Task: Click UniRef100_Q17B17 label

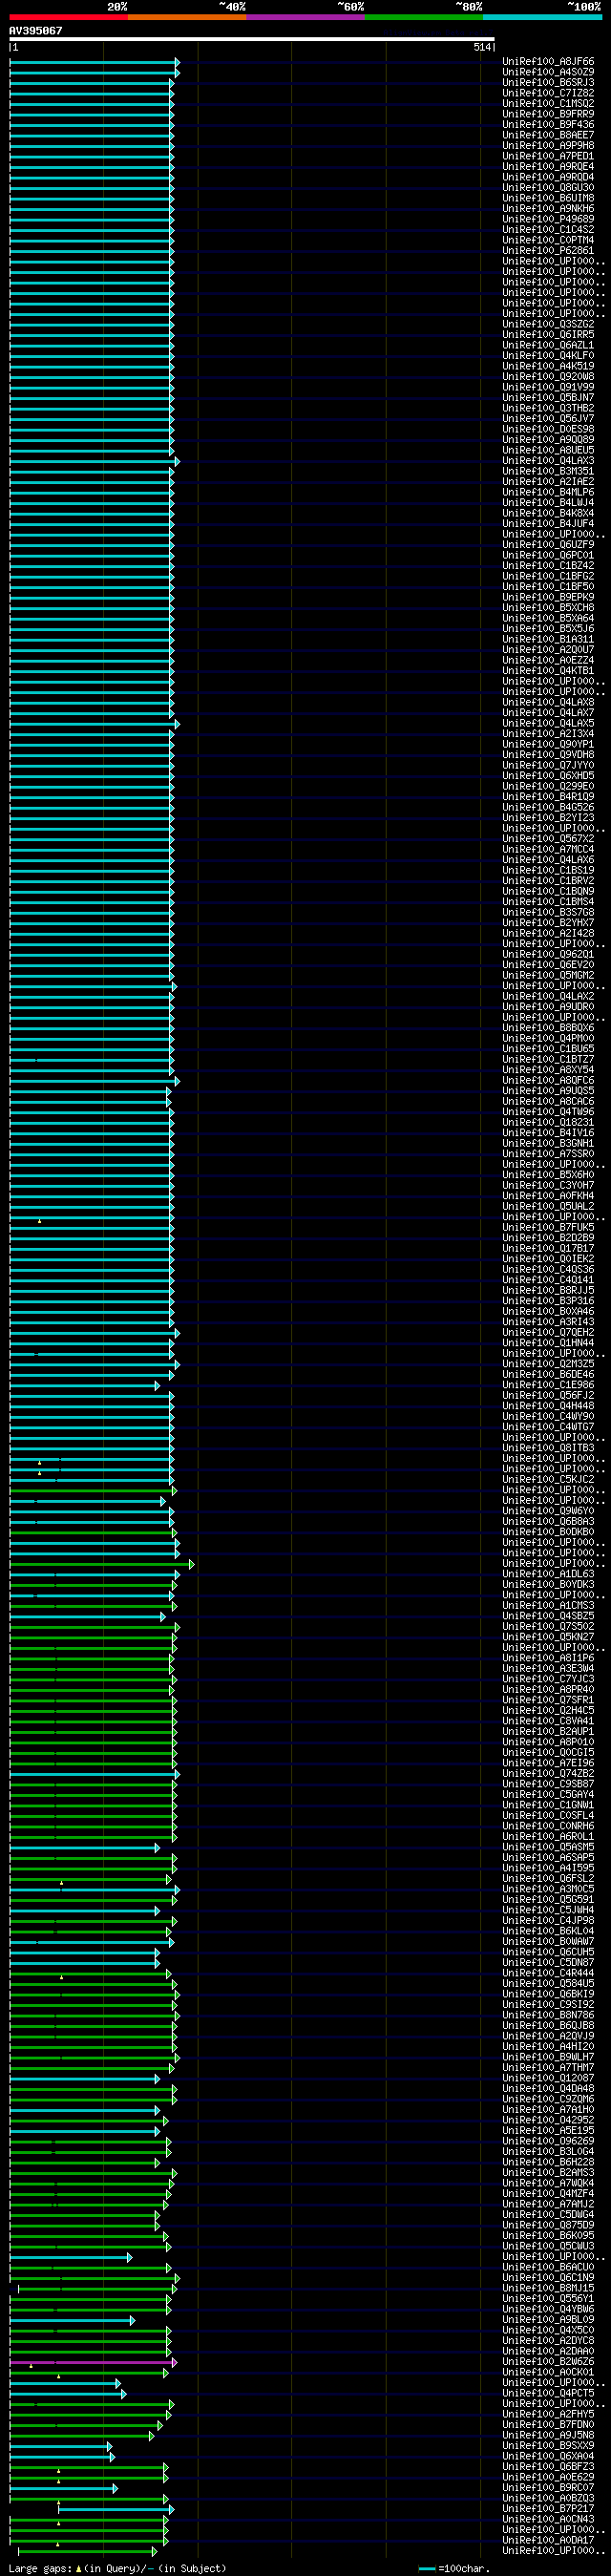Action: 548,1248
